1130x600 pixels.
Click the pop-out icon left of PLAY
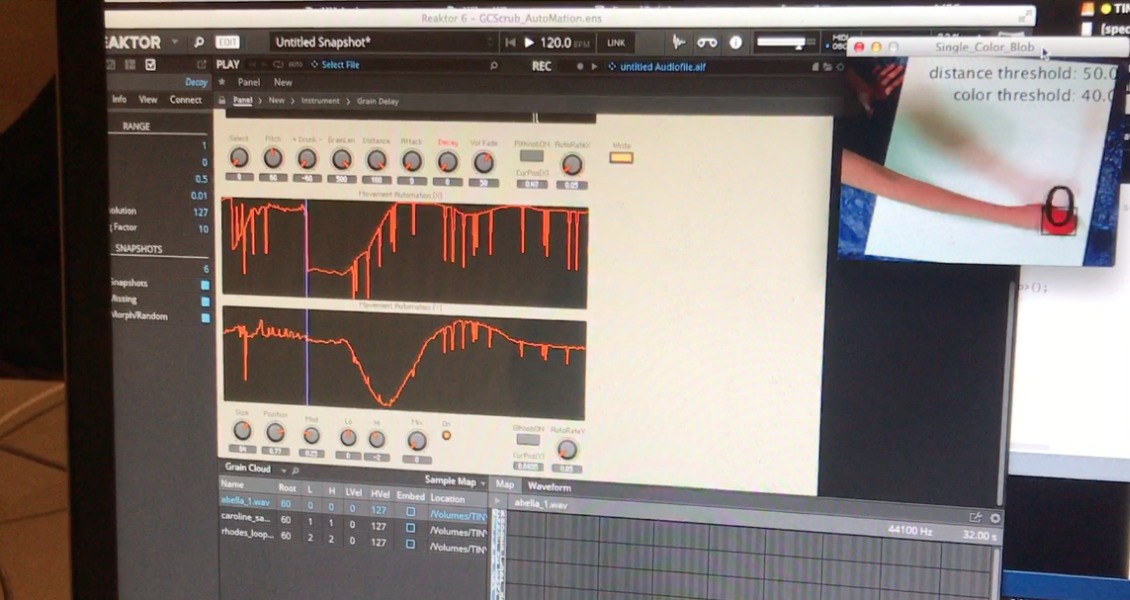(202, 65)
